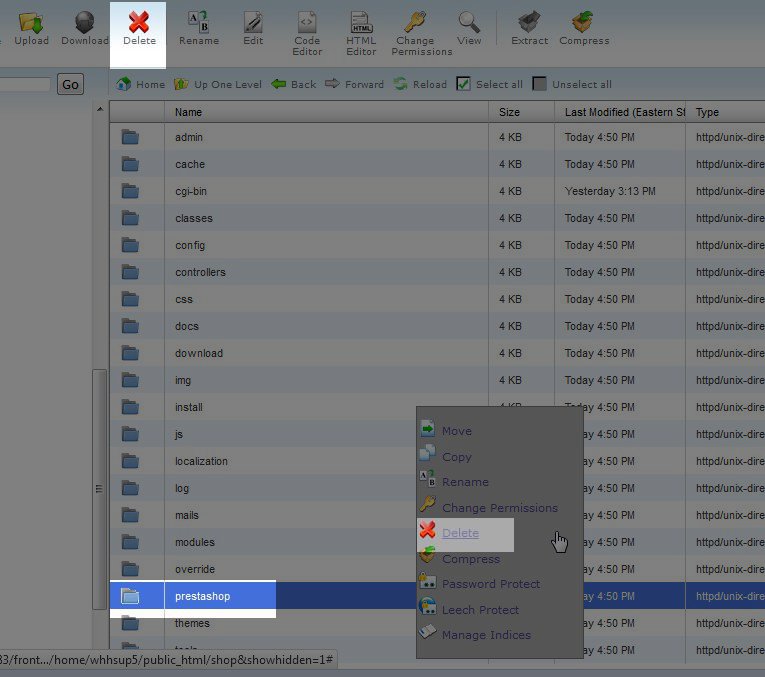Click the Unselect all checkbox
This screenshot has height=677, width=765.
(540, 85)
